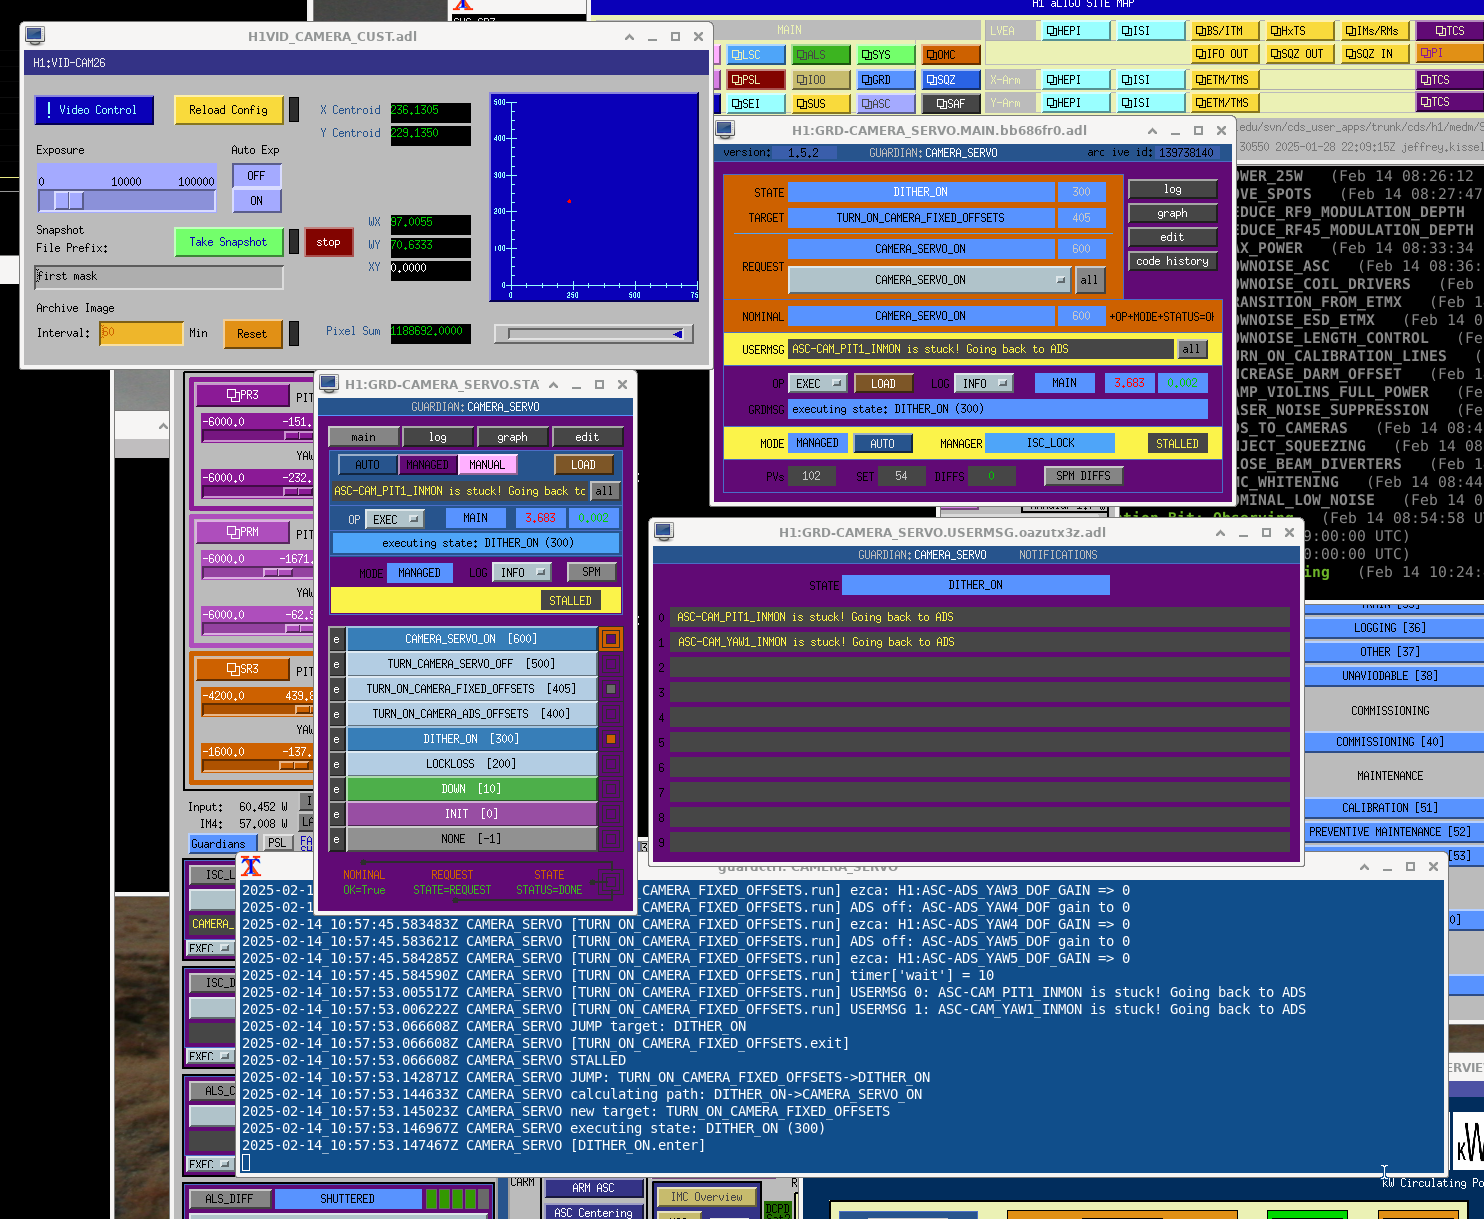Click monitor icon of GRD-CAMERA_SERVO.MAIN window title bar
The image size is (1484, 1219).
coord(725,130)
